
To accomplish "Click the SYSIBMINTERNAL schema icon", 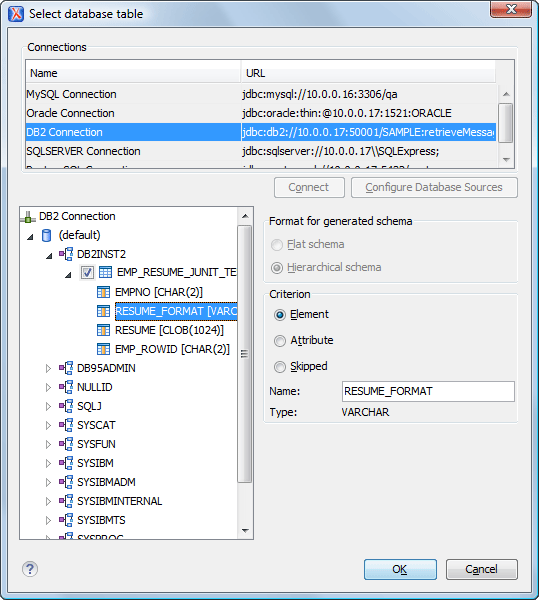I will [66, 501].
